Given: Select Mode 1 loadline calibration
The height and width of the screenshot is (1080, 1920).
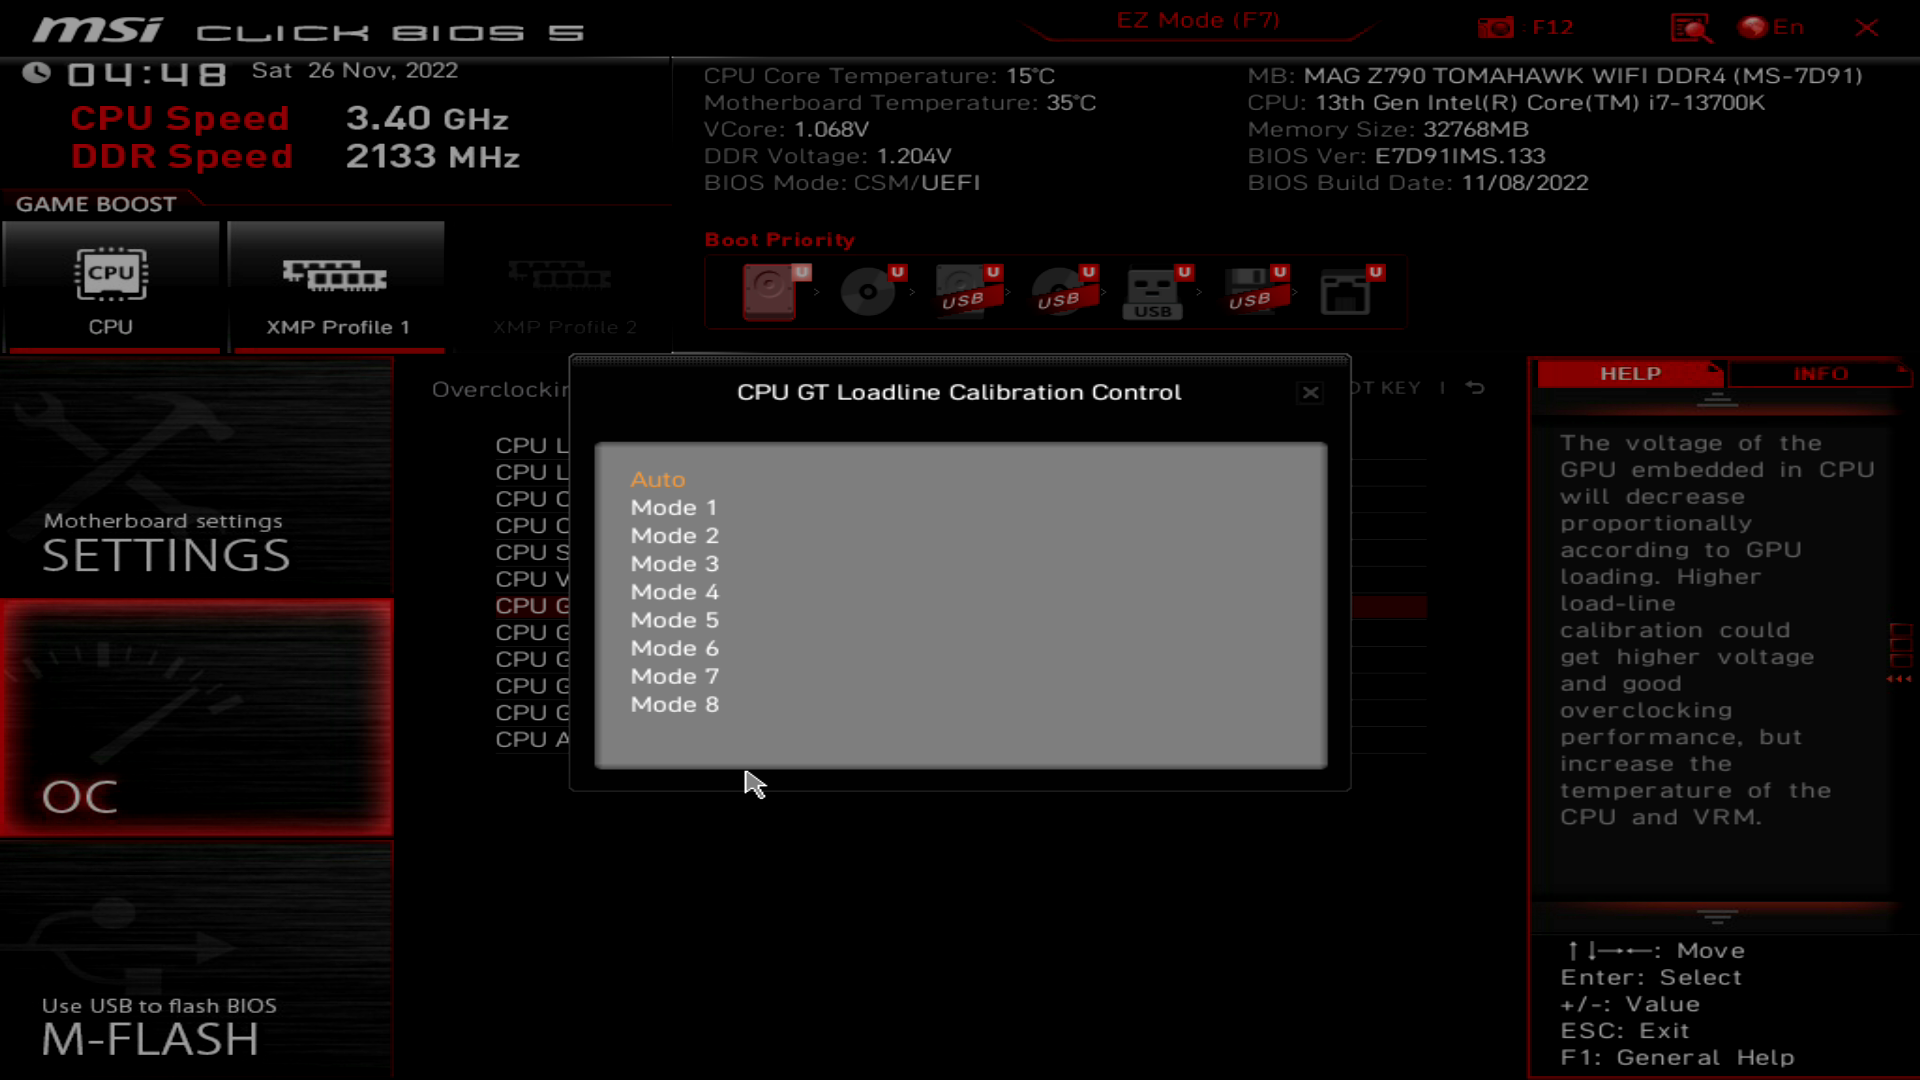Looking at the screenshot, I should pyautogui.click(x=673, y=506).
